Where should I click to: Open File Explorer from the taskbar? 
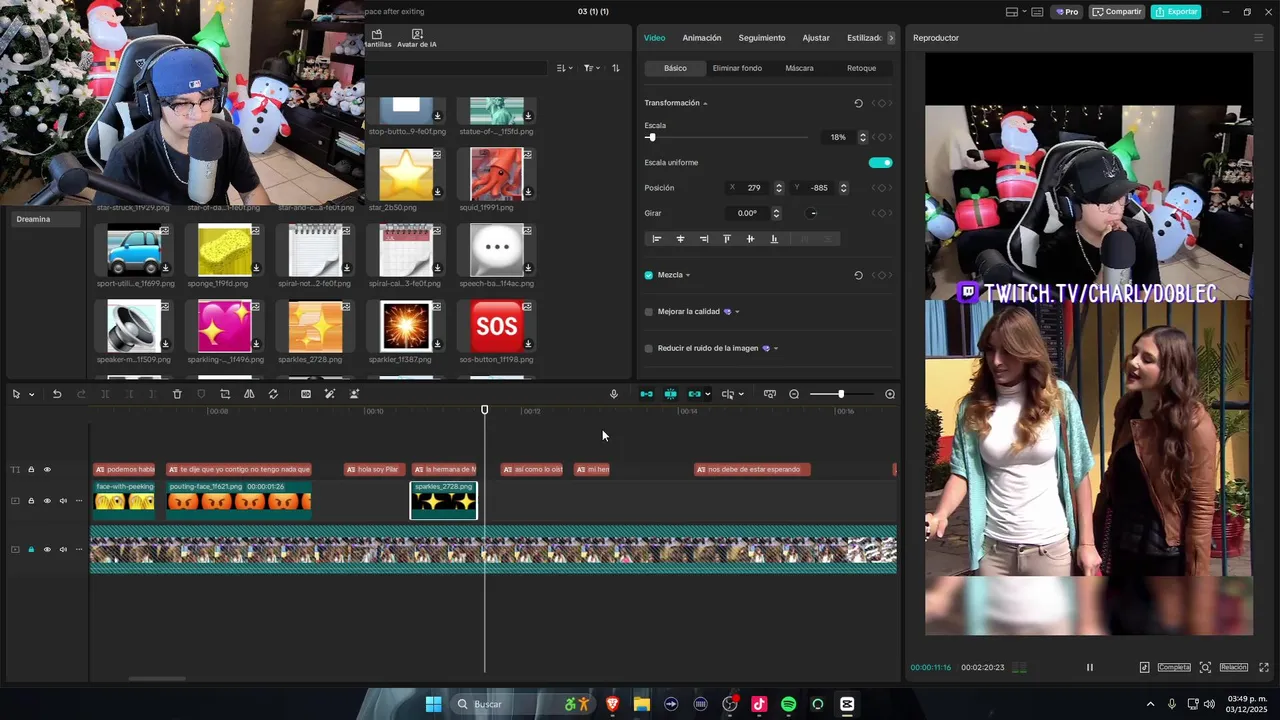(642, 704)
